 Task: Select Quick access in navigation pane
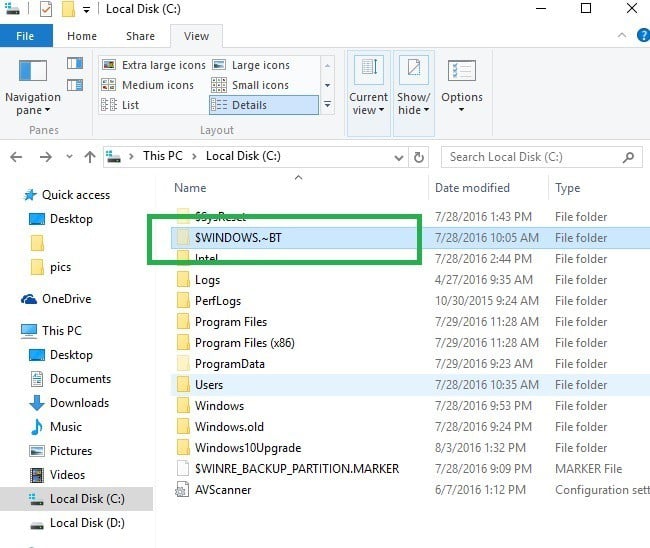click(67, 195)
